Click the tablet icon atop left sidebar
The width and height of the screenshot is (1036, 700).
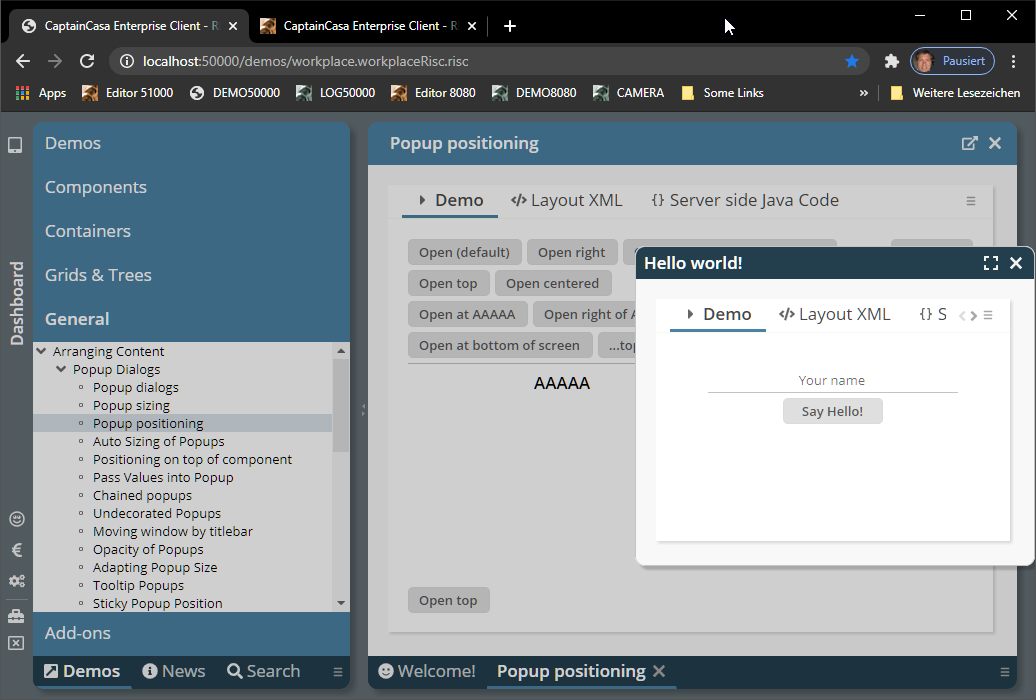click(15, 145)
